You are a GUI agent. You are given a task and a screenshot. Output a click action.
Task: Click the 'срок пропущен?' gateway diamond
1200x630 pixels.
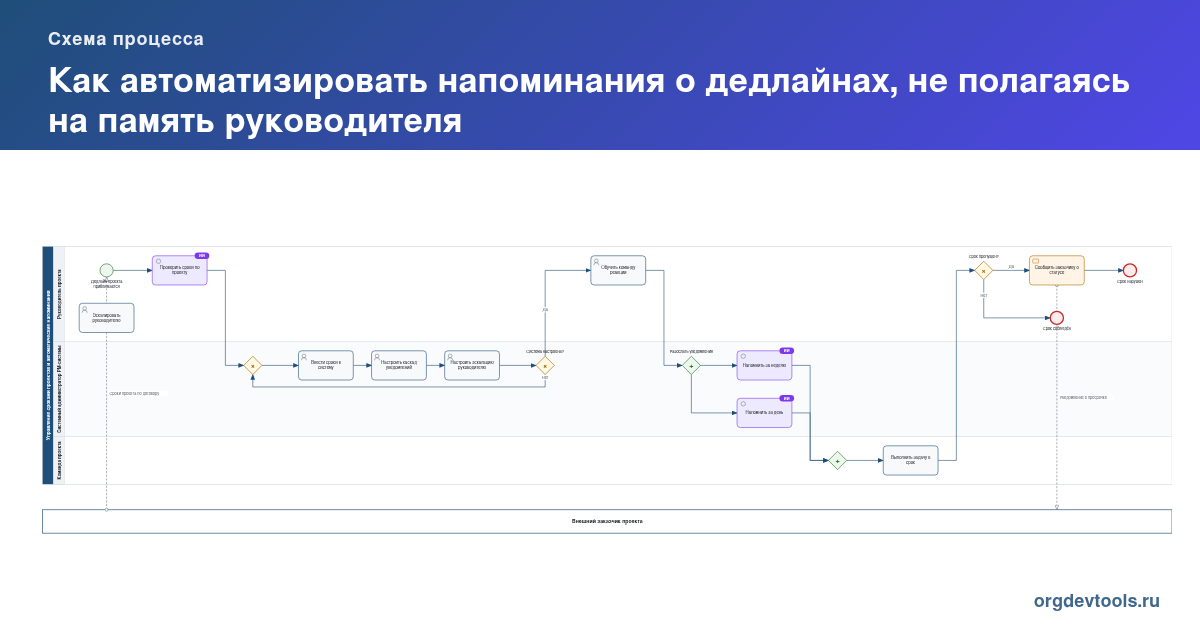click(984, 270)
